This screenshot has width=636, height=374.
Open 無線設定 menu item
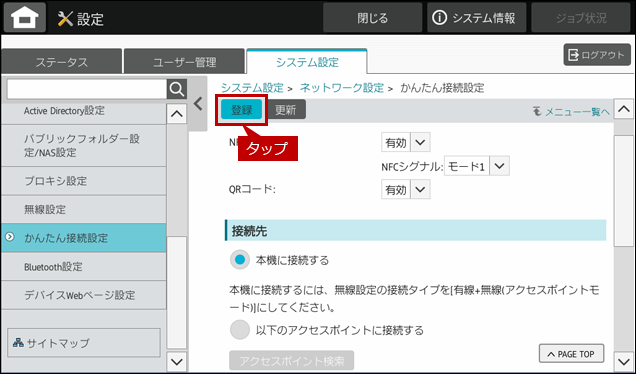[84, 209]
